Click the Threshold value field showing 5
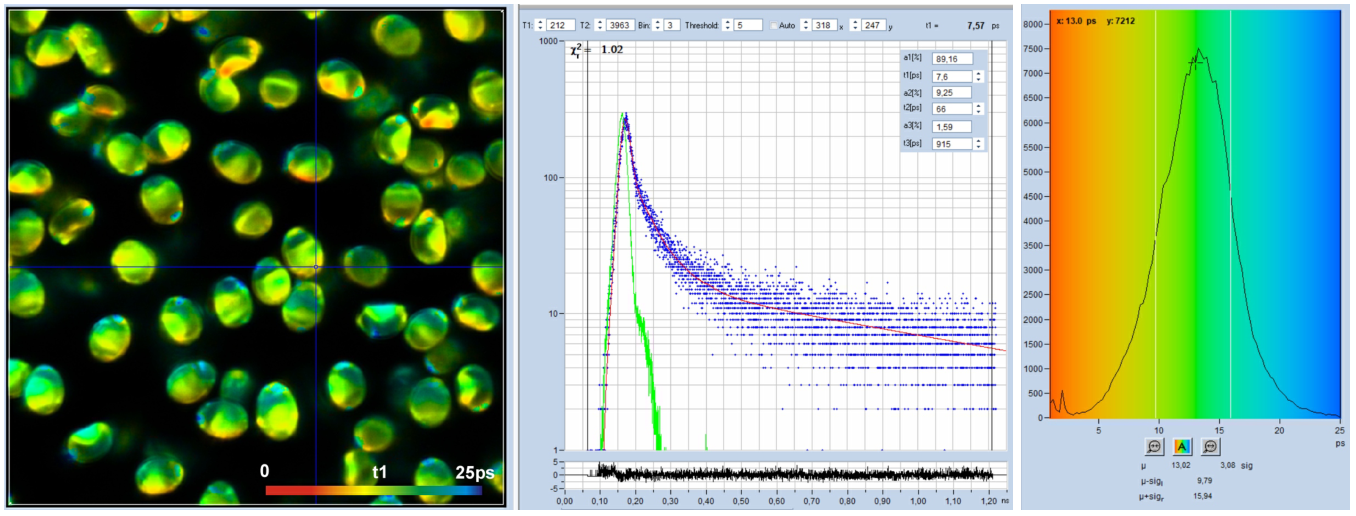1356x516 pixels. tap(747, 25)
